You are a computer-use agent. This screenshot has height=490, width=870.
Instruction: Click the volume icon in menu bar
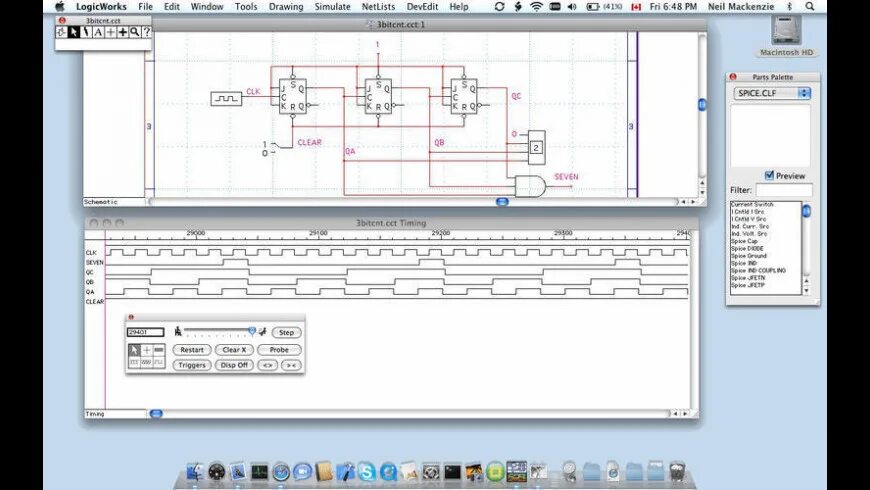click(x=573, y=7)
